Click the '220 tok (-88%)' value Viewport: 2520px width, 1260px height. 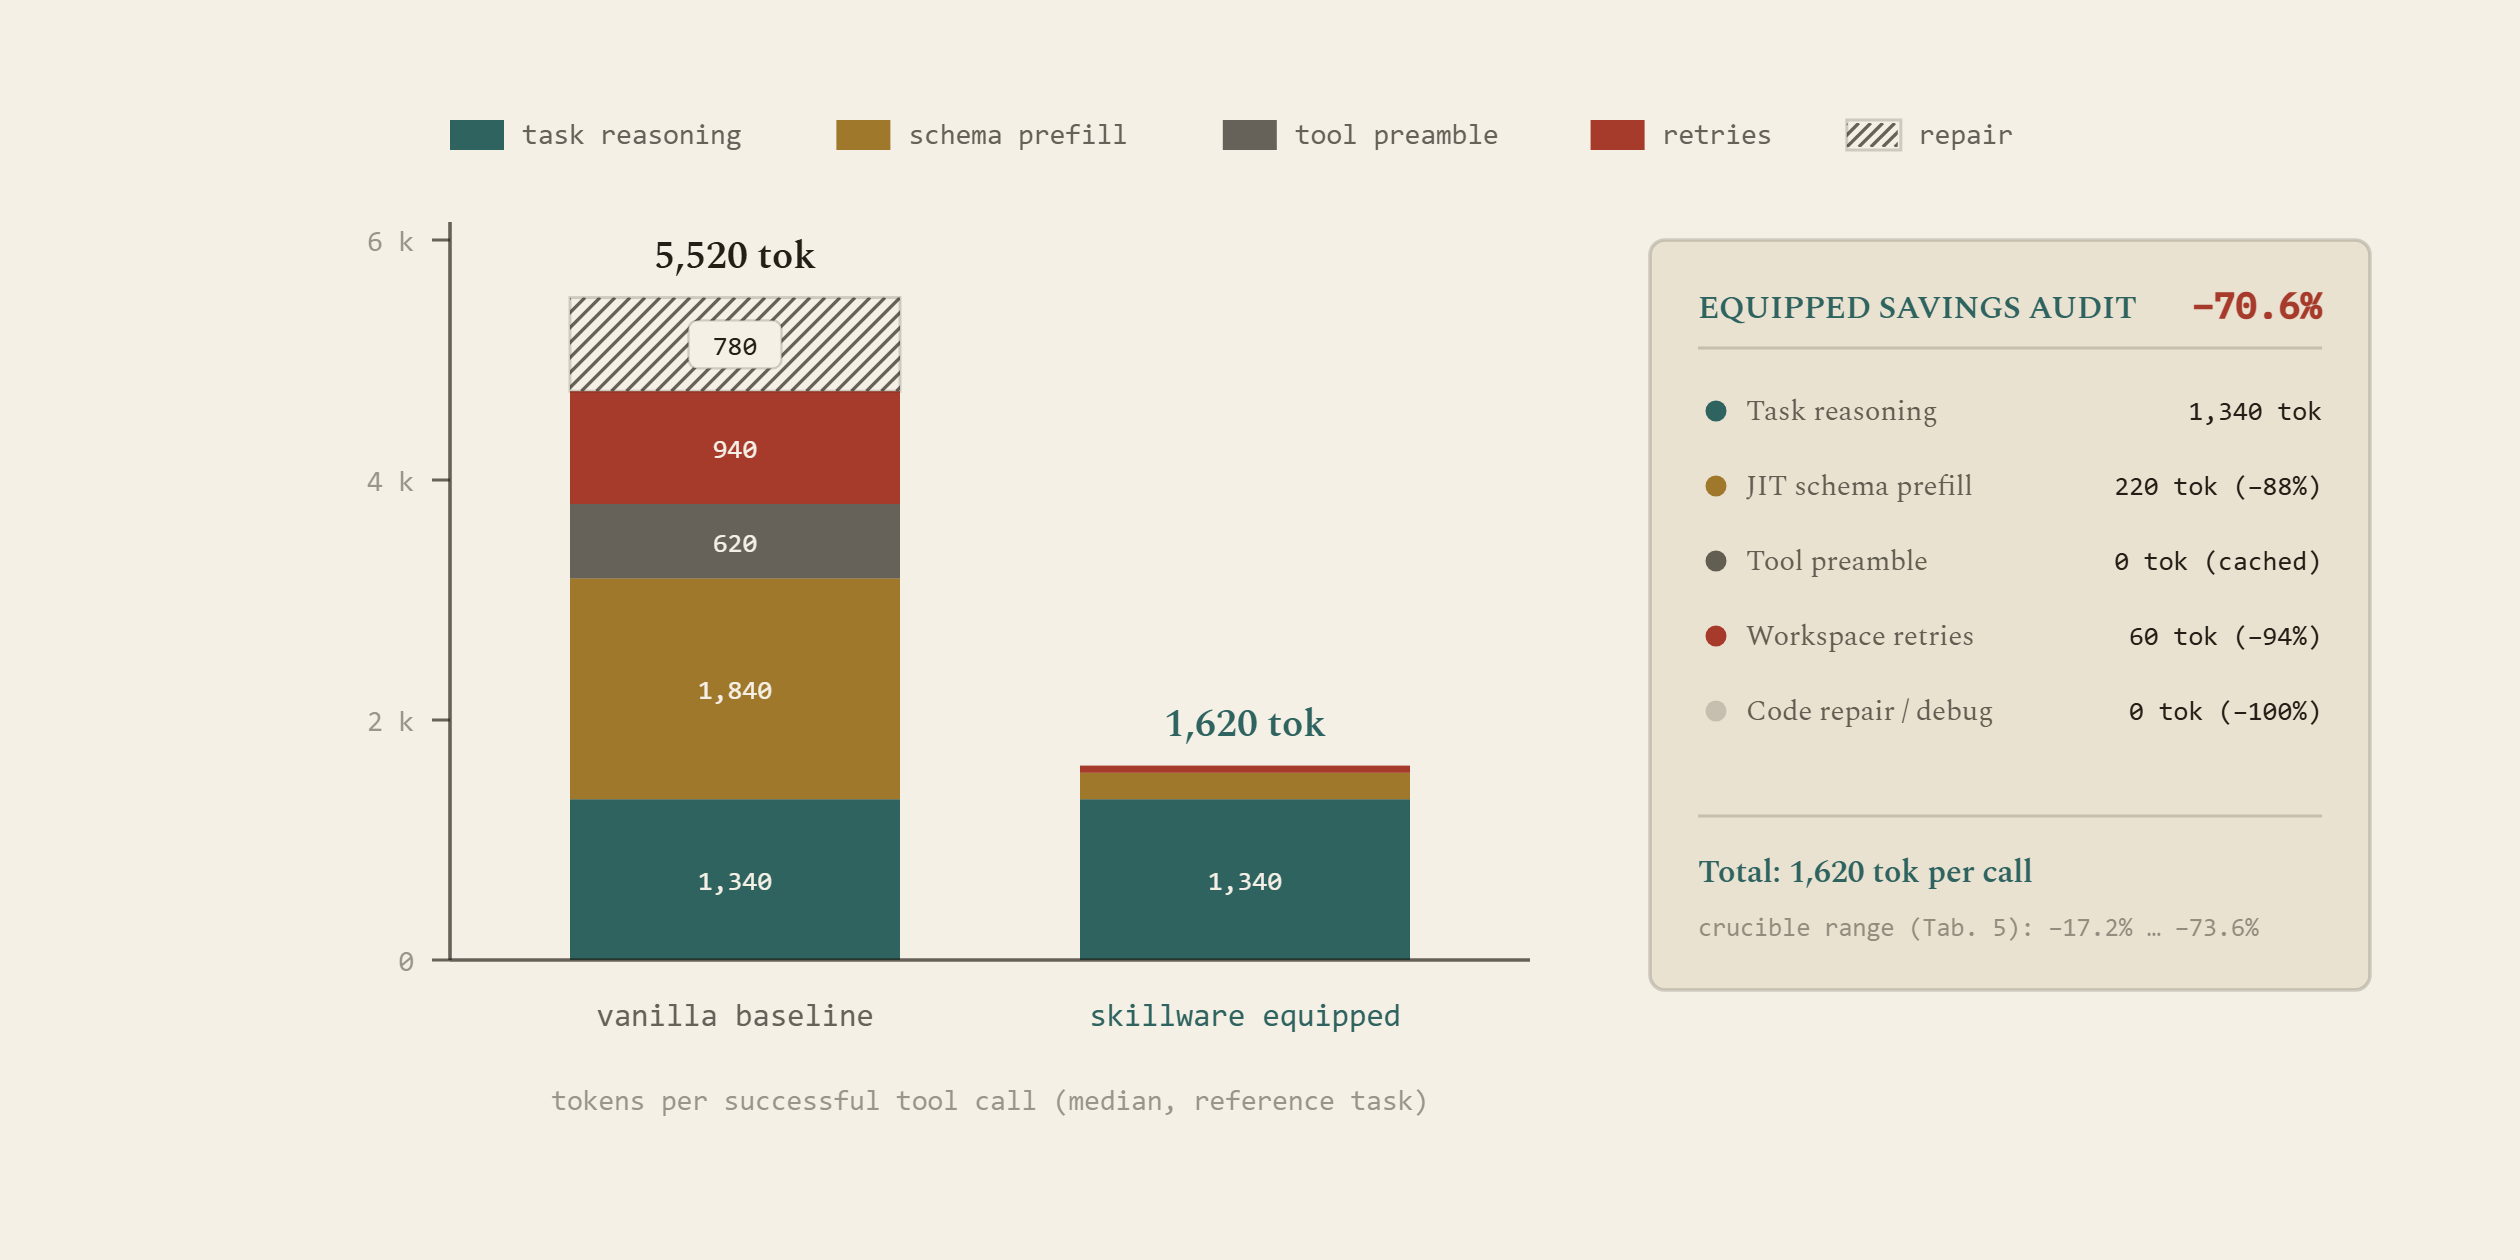pyautogui.click(x=2218, y=487)
